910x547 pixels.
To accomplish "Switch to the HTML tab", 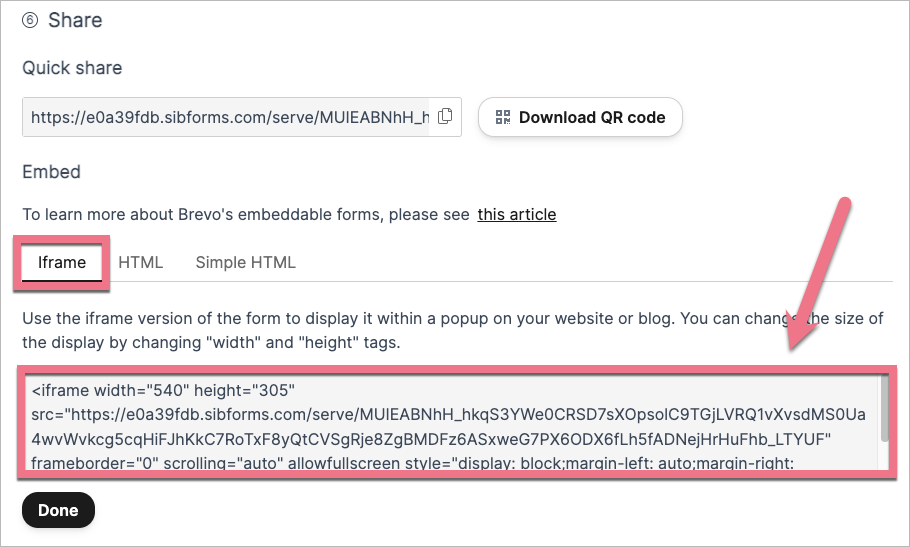I will [141, 263].
